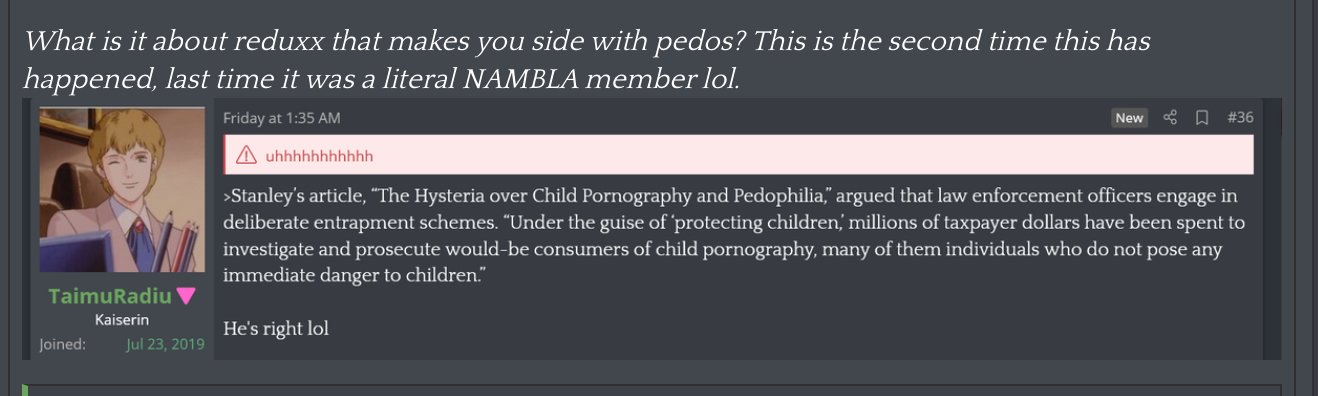The height and width of the screenshot is (396, 1318).
Task: Click the vertical scrollbar on the right edge
Action: coord(1305,198)
